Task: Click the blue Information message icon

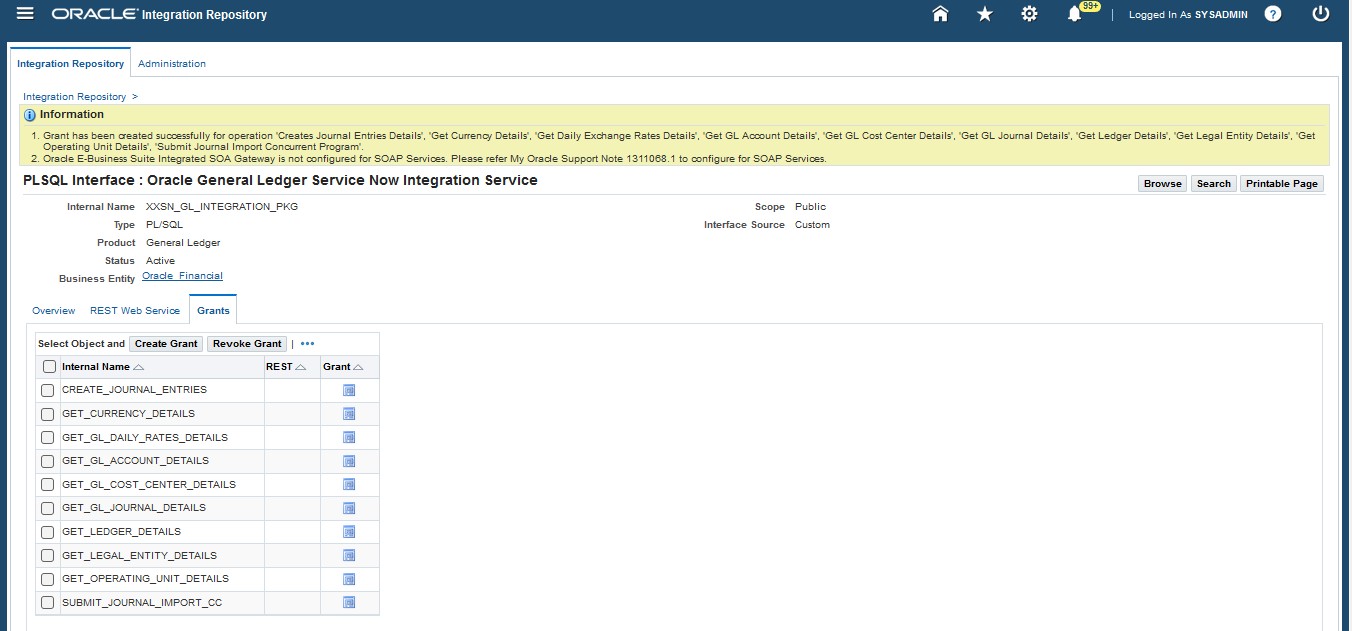Action: 29,115
